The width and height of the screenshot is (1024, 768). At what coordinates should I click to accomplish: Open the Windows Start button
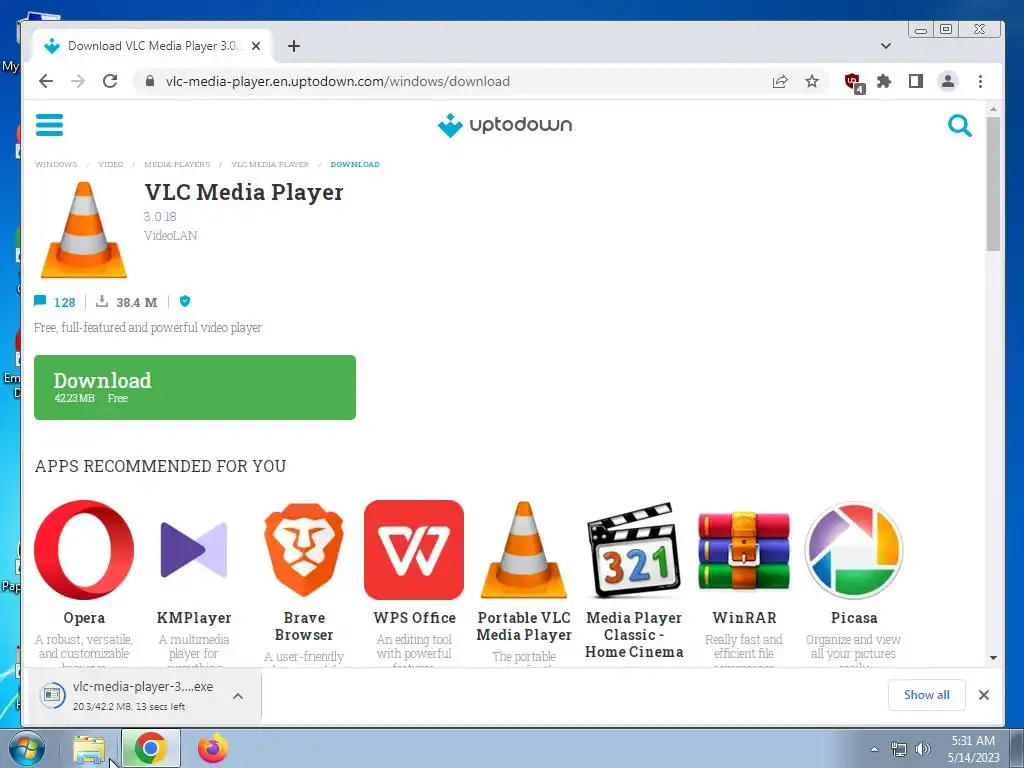click(x=25, y=748)
